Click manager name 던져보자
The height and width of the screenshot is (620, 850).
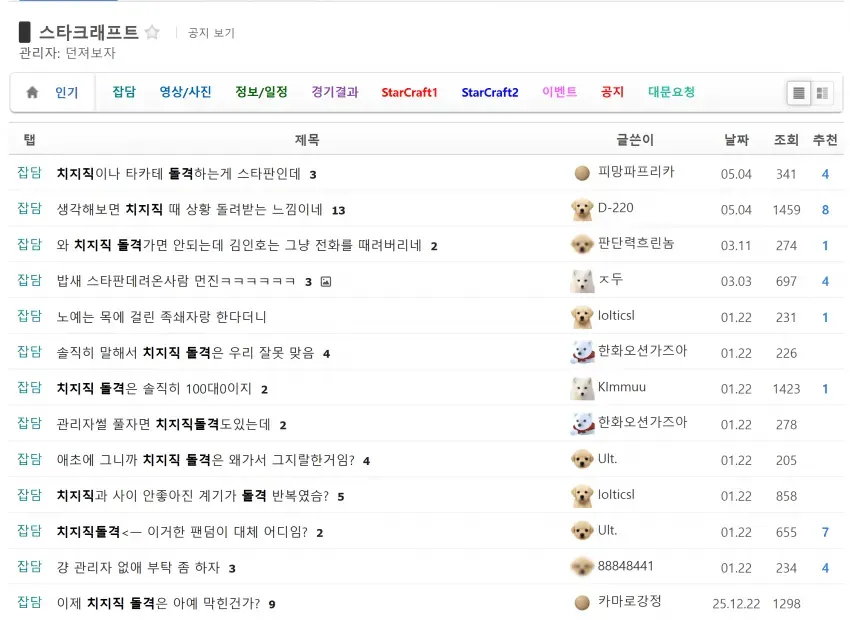91,53
